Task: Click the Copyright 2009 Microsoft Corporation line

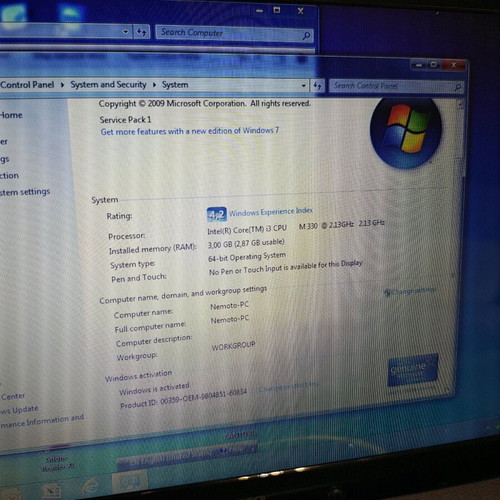Action: pos(205,104)
